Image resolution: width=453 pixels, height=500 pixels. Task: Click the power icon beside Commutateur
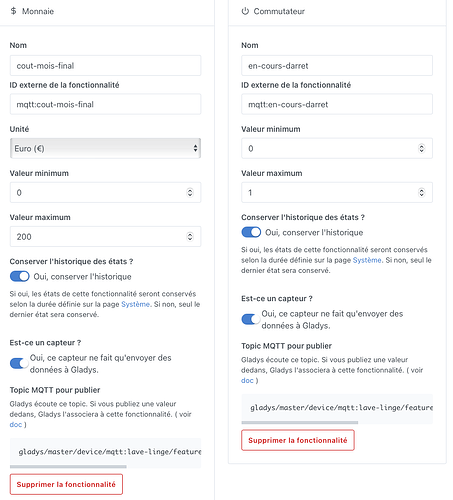(x=245, y=11)
